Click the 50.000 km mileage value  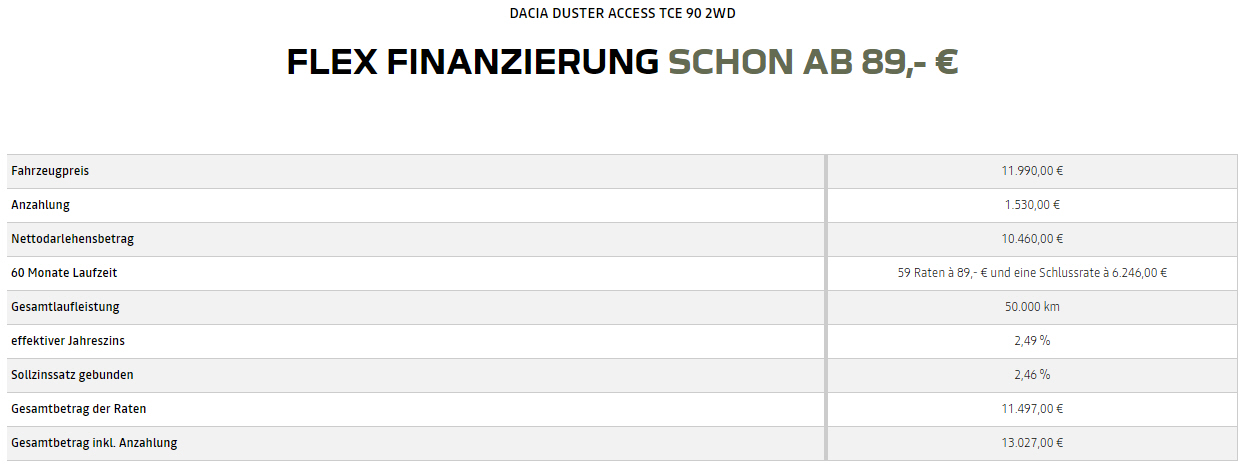click(1032, 307)
